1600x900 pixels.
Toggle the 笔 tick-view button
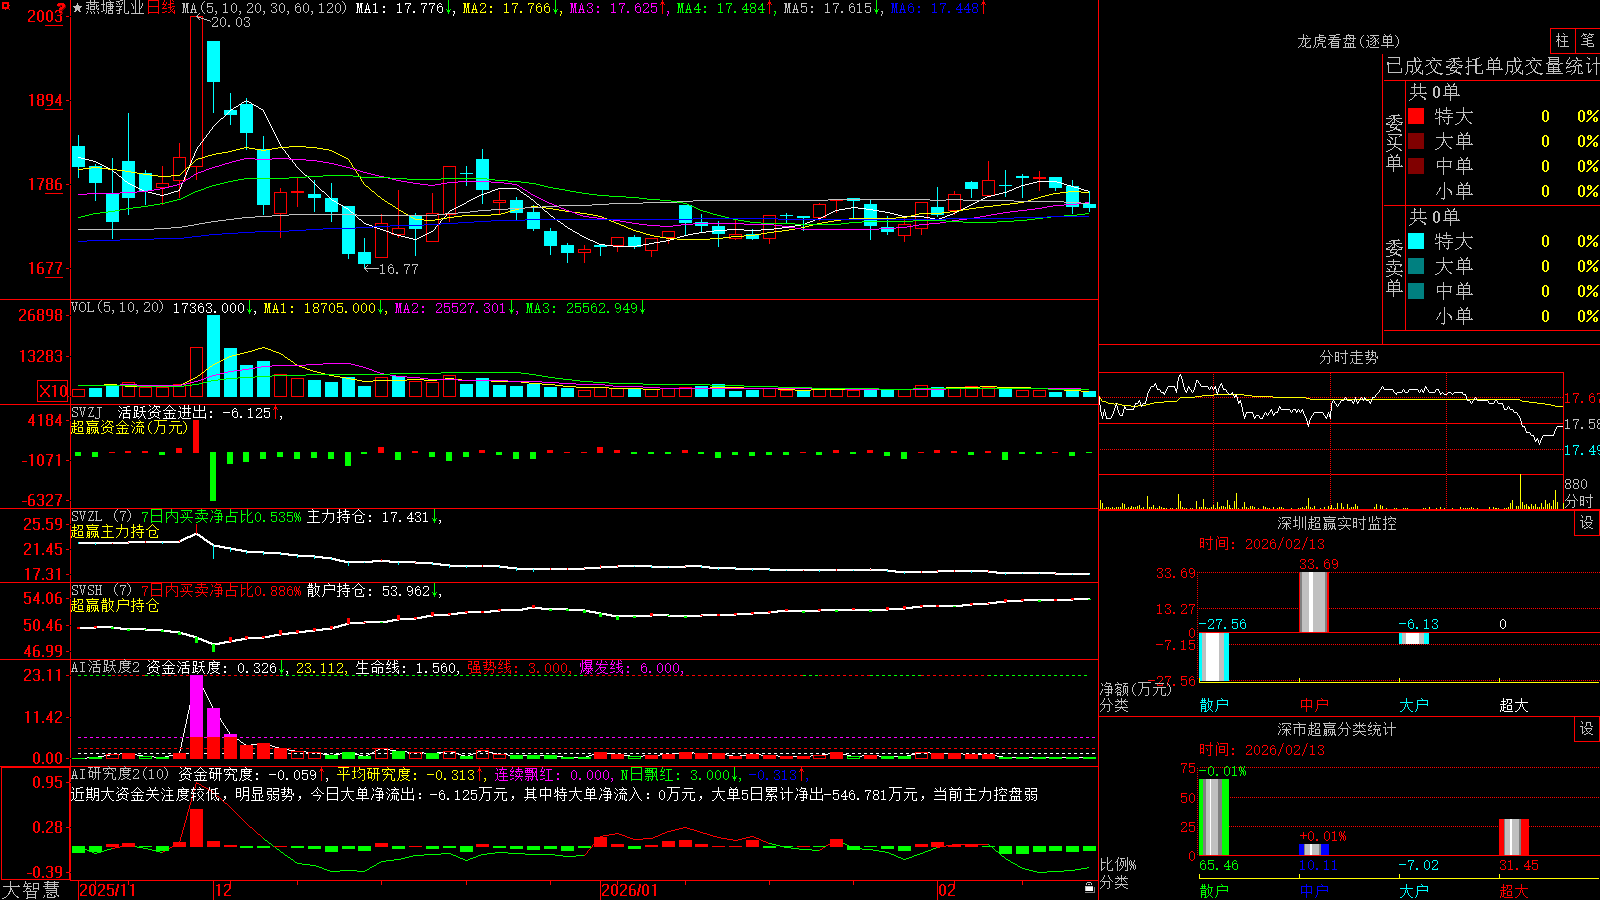pos(1588,41)
